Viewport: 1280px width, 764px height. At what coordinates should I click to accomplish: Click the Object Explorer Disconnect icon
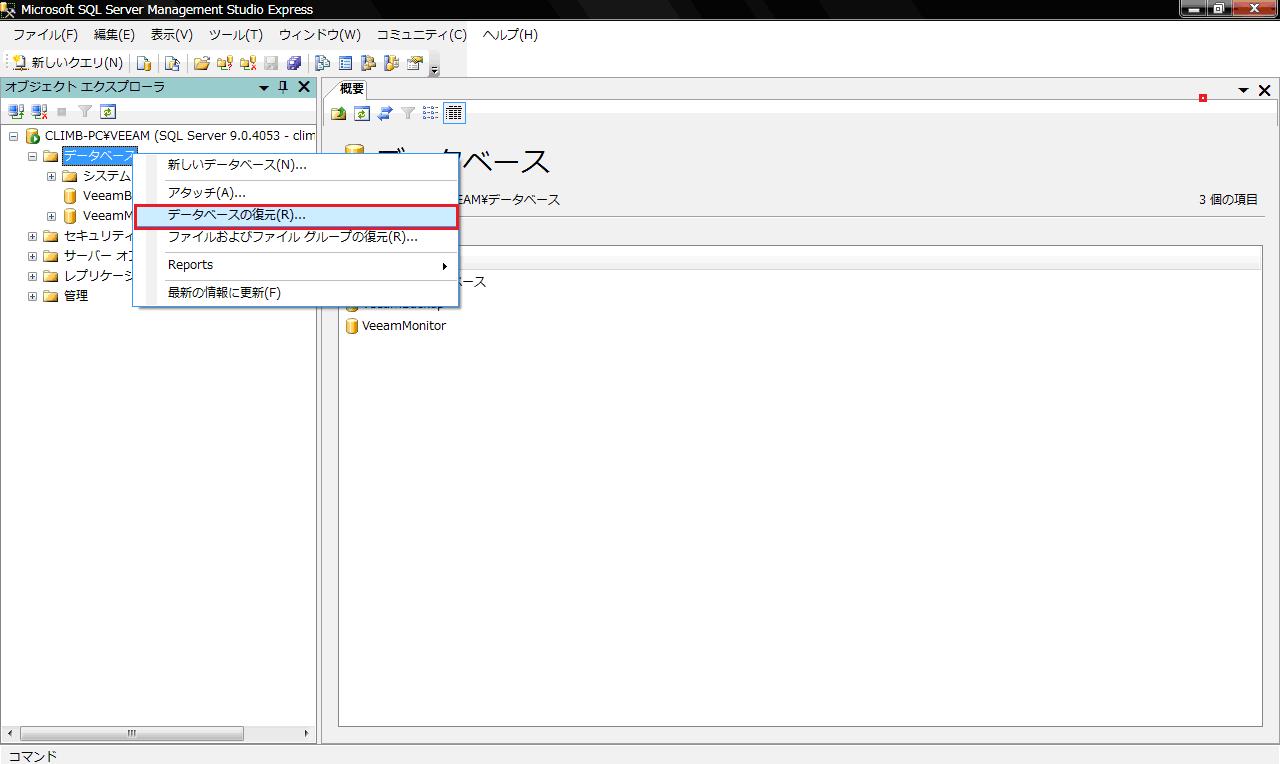pos(39,112)
